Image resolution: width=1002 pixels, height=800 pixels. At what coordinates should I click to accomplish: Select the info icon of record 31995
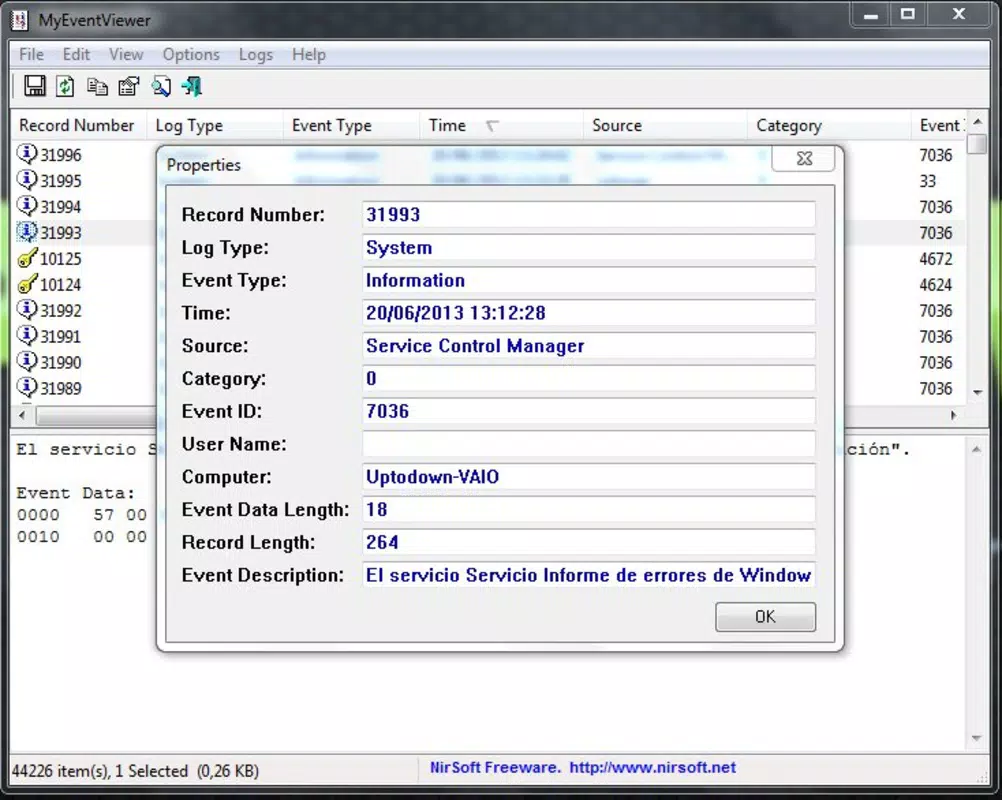tap(26, 180)
